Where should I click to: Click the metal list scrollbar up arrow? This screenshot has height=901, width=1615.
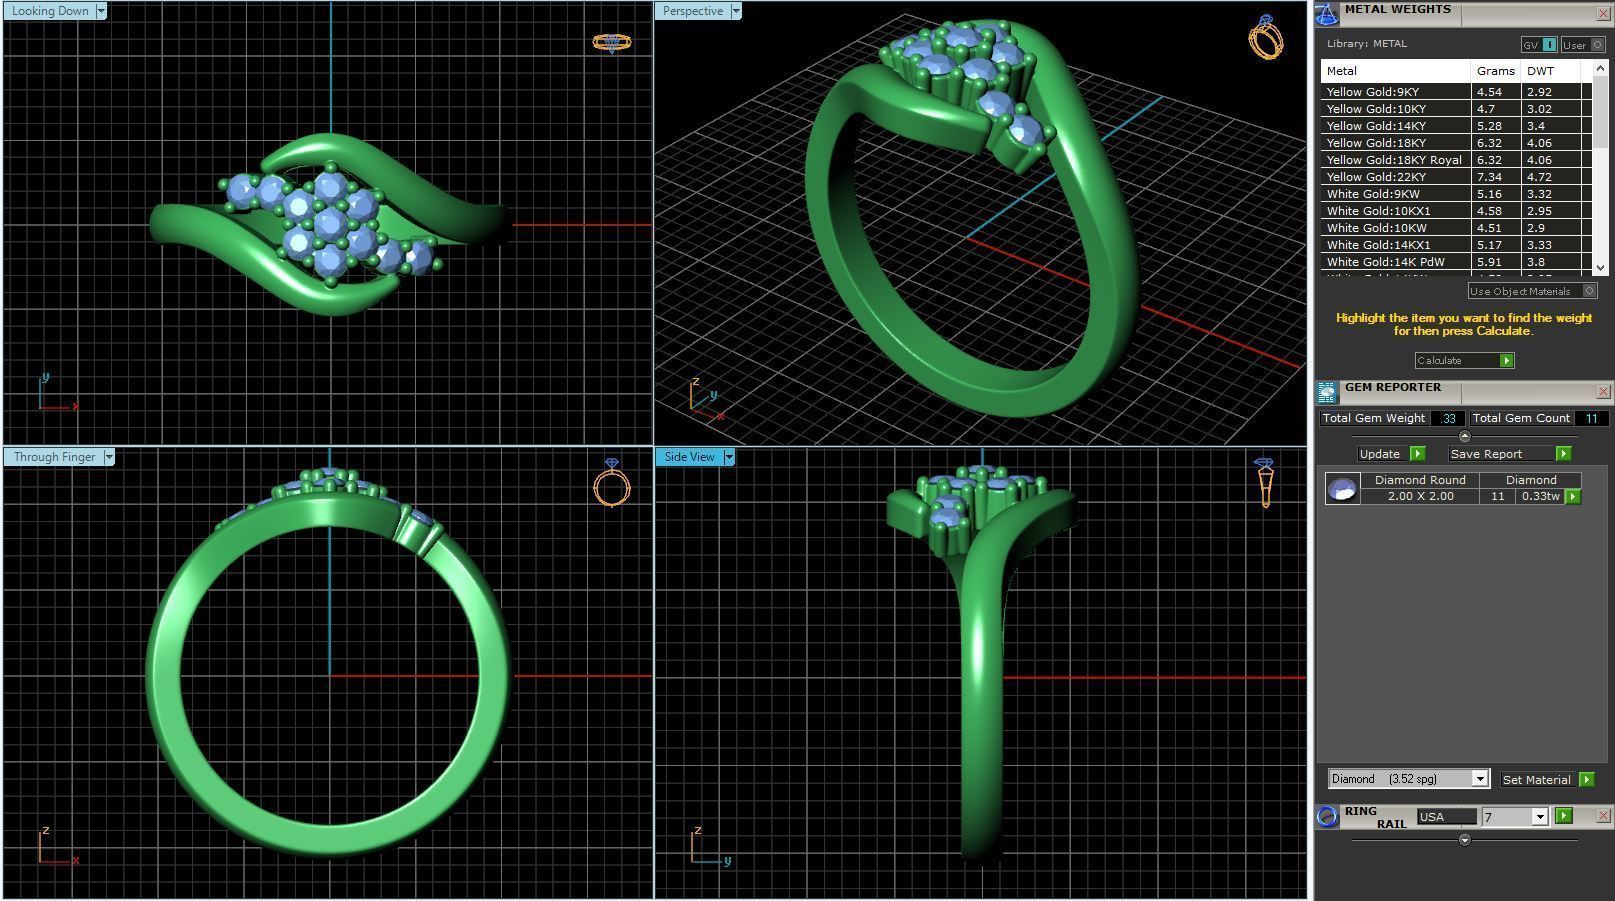(x=1600, y=68)
